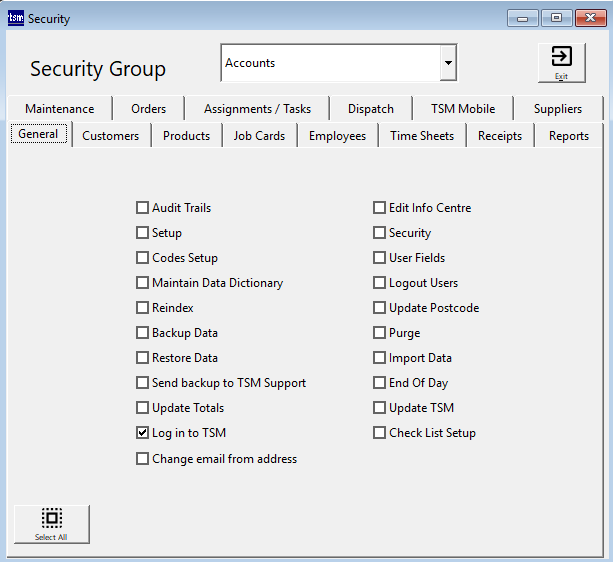Enable the Audit Trails checkbox

(142, 208)
